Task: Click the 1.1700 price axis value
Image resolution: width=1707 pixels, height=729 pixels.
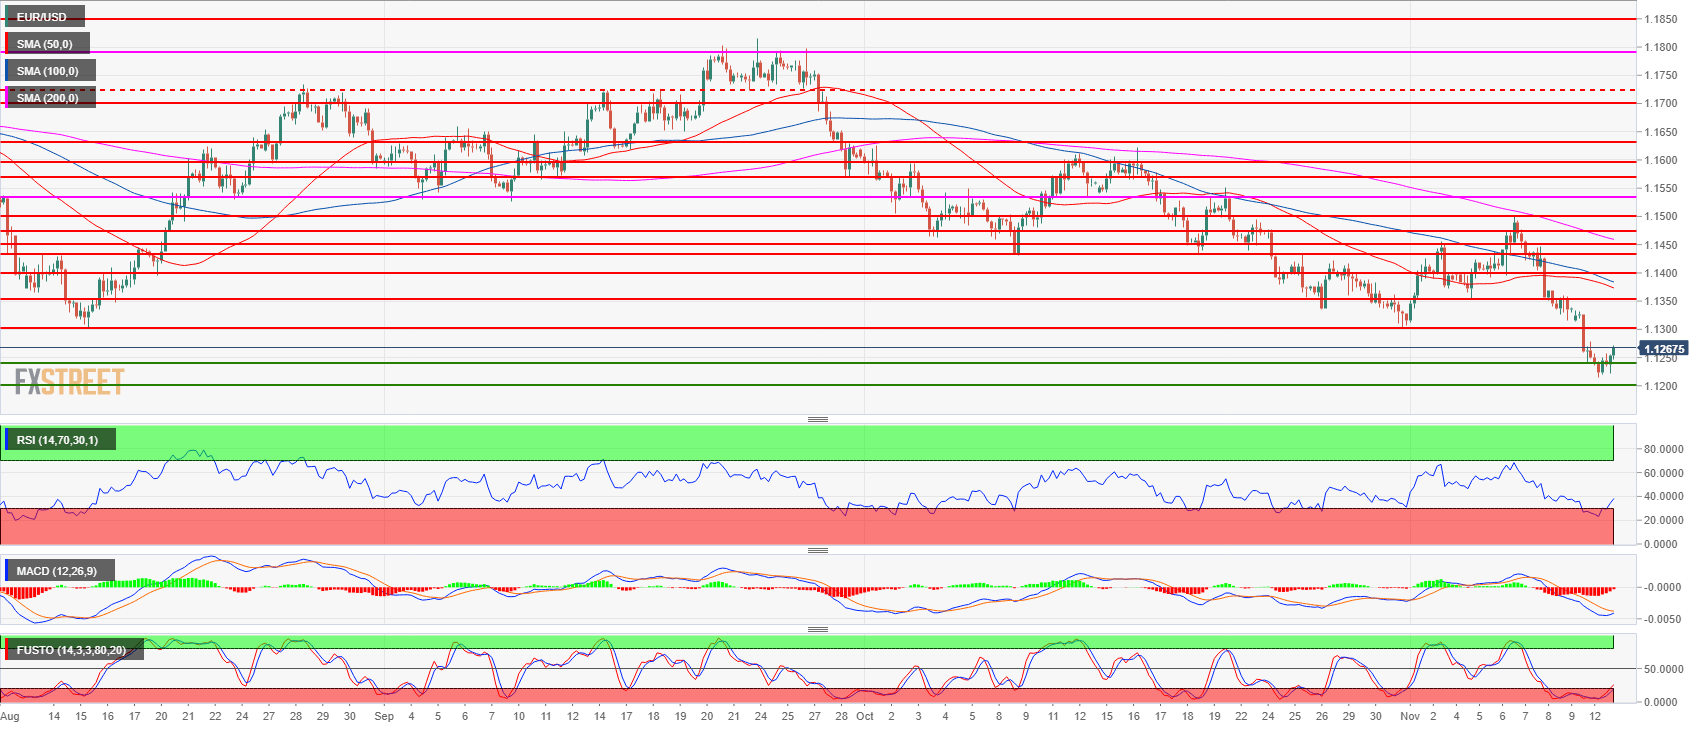Action: point(1661,103)
